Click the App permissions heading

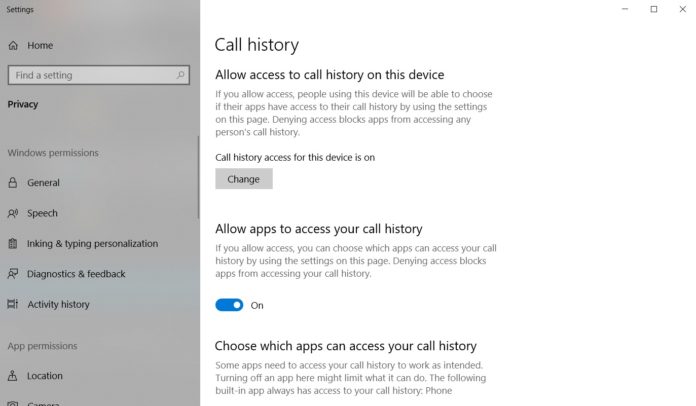point(42,346)
